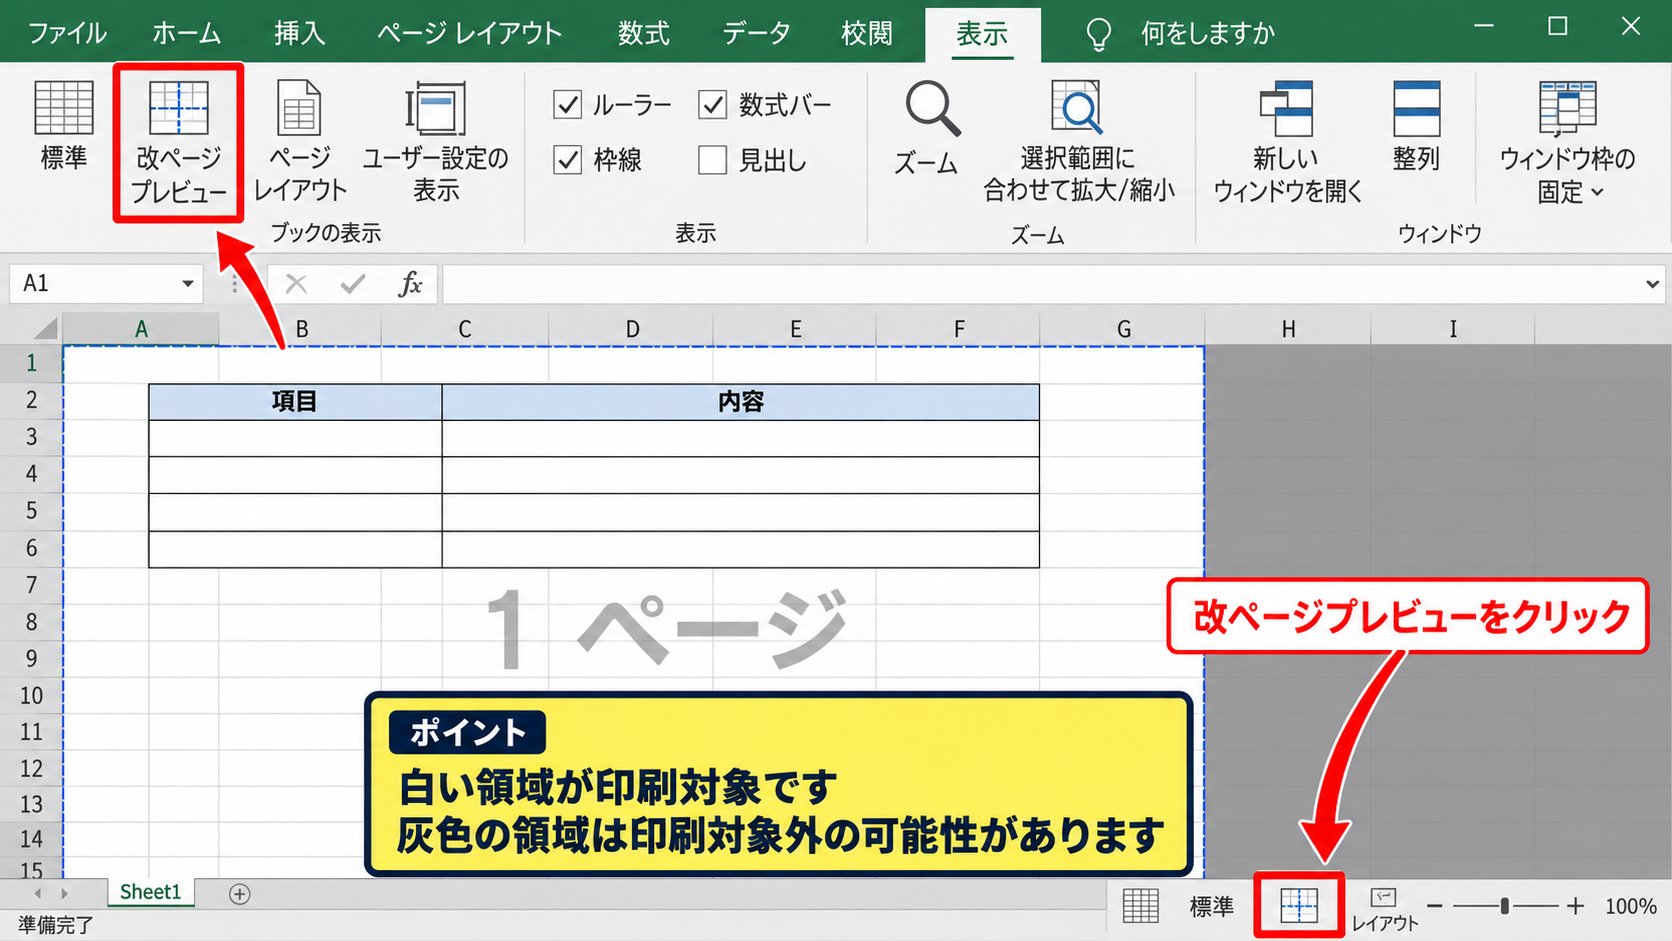Click the 内容 header cell
Image resolution: width=1672 pixels, height=941 pixels.
coord(741,402)
